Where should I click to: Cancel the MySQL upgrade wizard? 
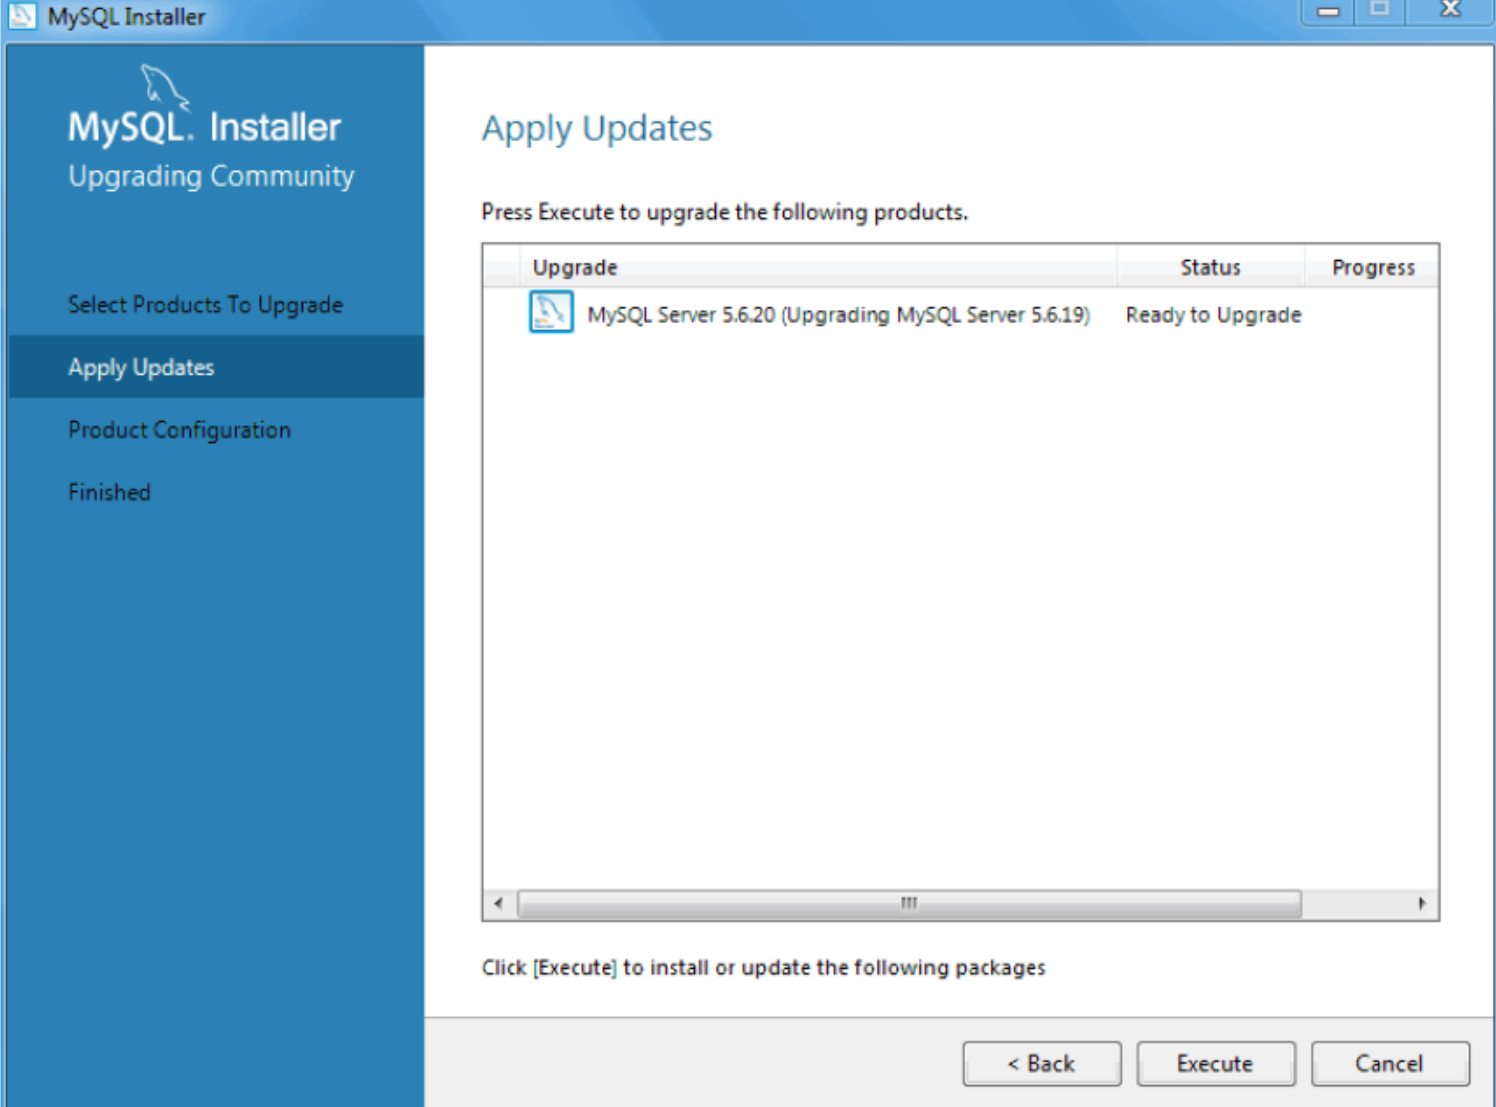(1390, 1063)
